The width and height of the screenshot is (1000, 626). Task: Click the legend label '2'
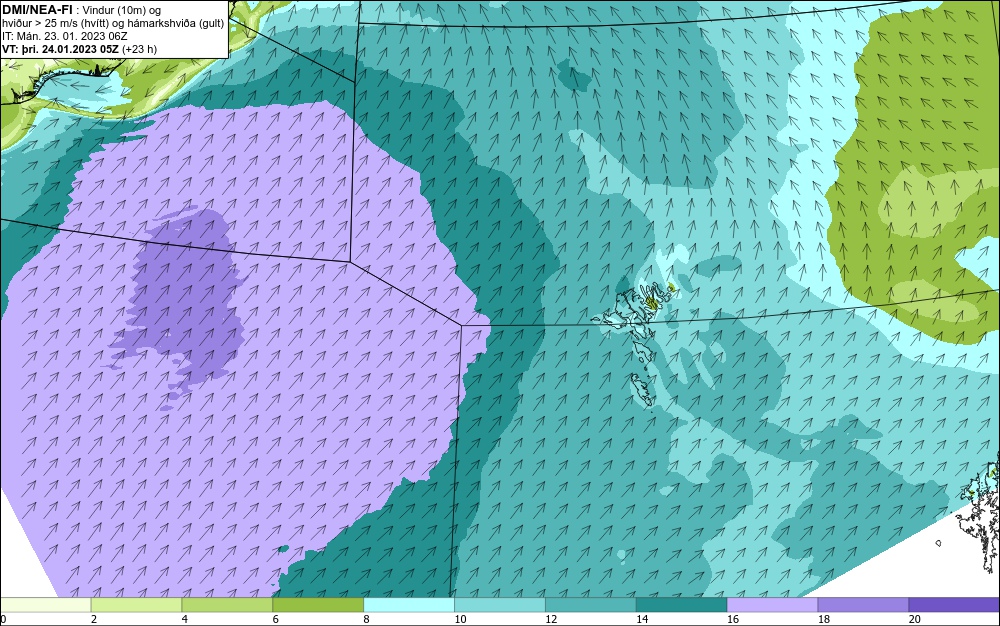pyautogui.click(x=94, y=619)
